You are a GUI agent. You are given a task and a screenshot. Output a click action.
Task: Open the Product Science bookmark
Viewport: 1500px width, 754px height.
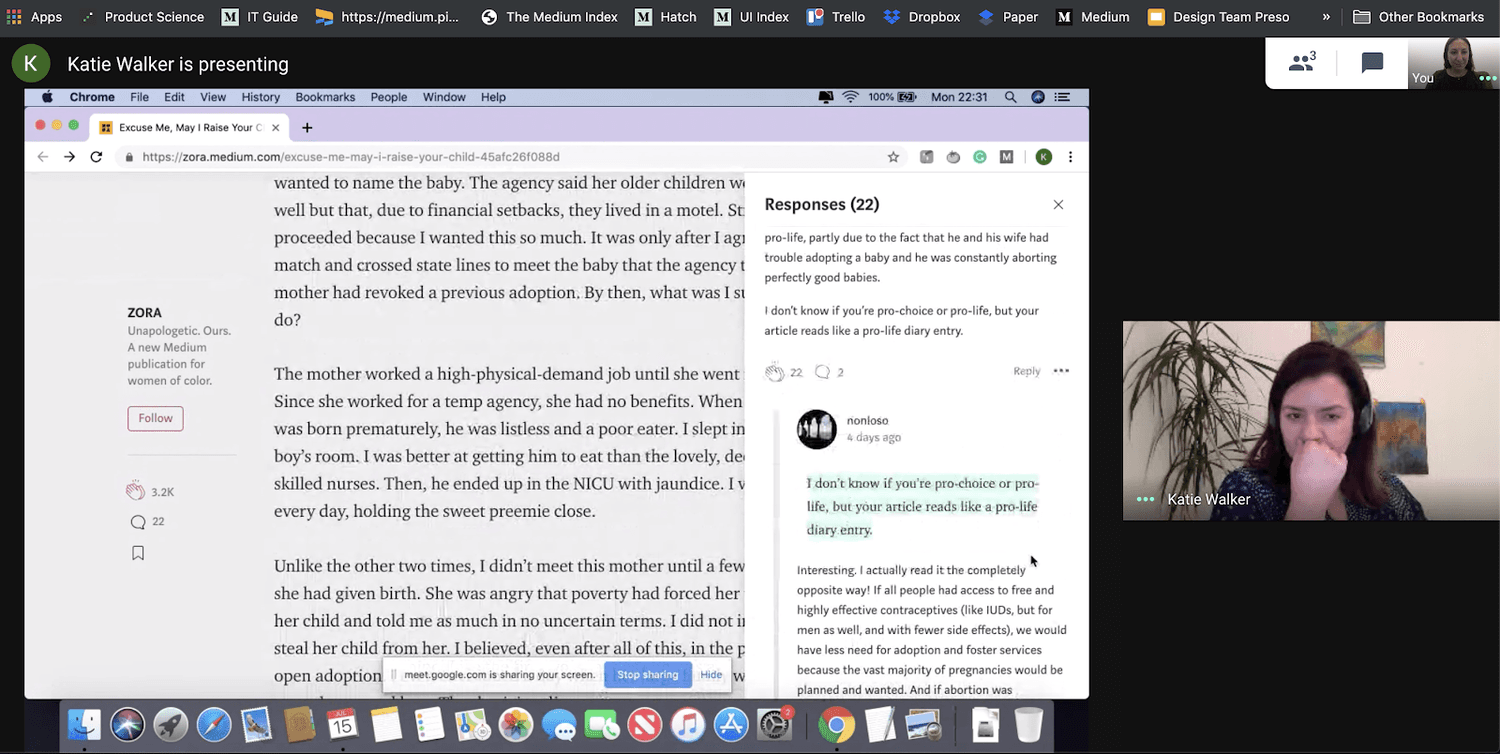point(143,17)
